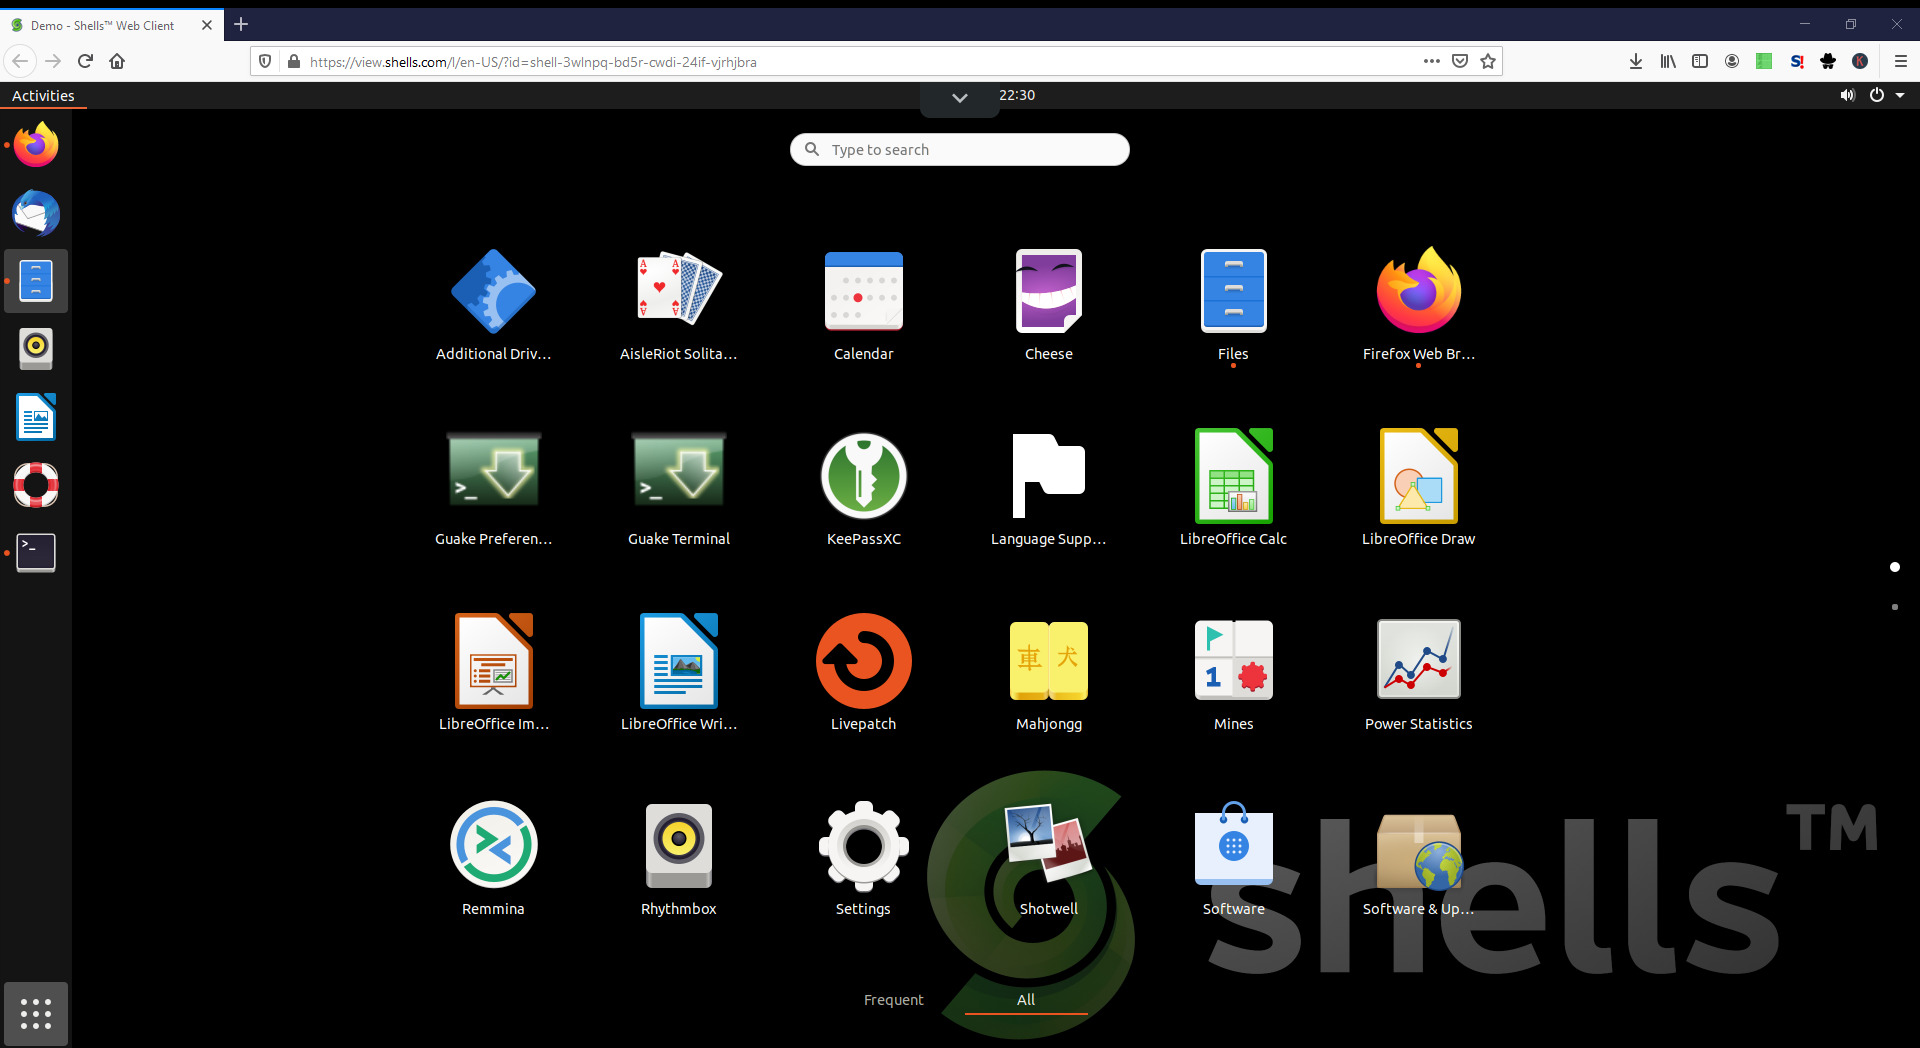The height and width of the screenshot is (1048, 1920).
Task: Open Terminal from the dock
Action: coord(36,552)
